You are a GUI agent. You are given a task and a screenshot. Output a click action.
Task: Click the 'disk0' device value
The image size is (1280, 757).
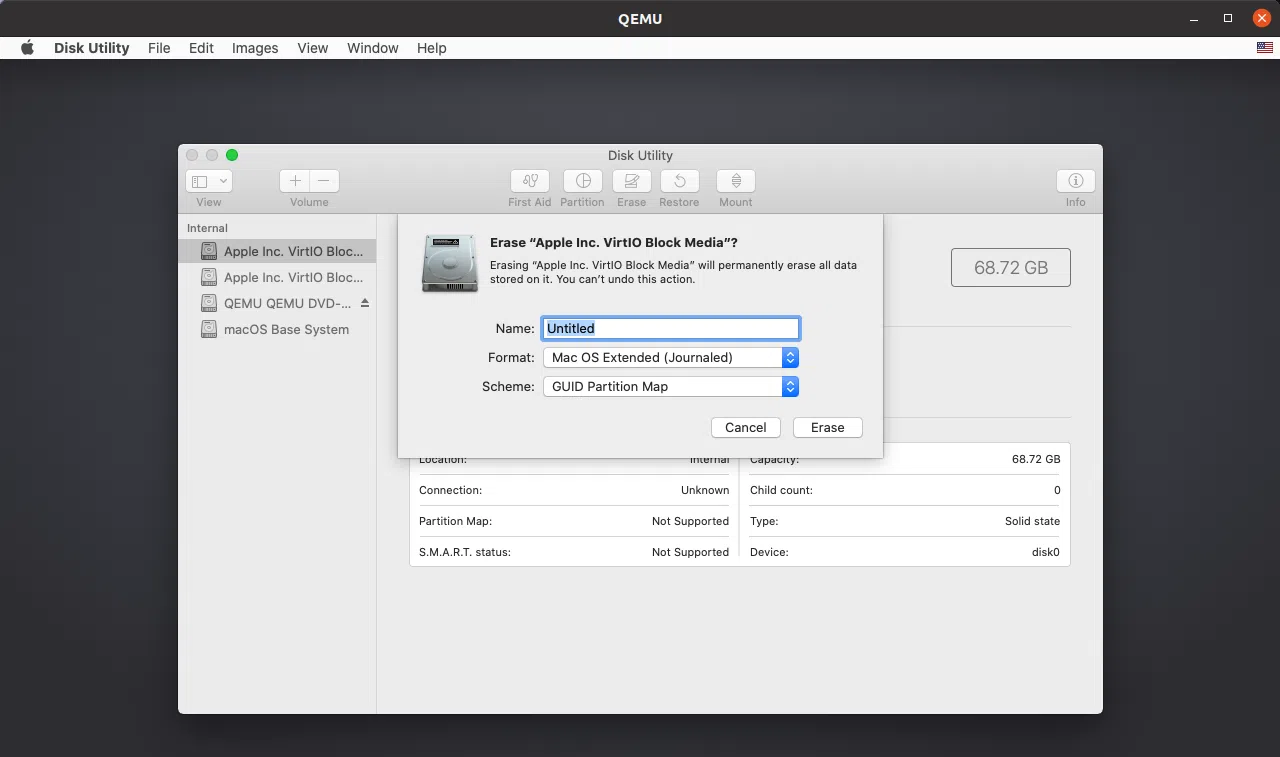1045,552
